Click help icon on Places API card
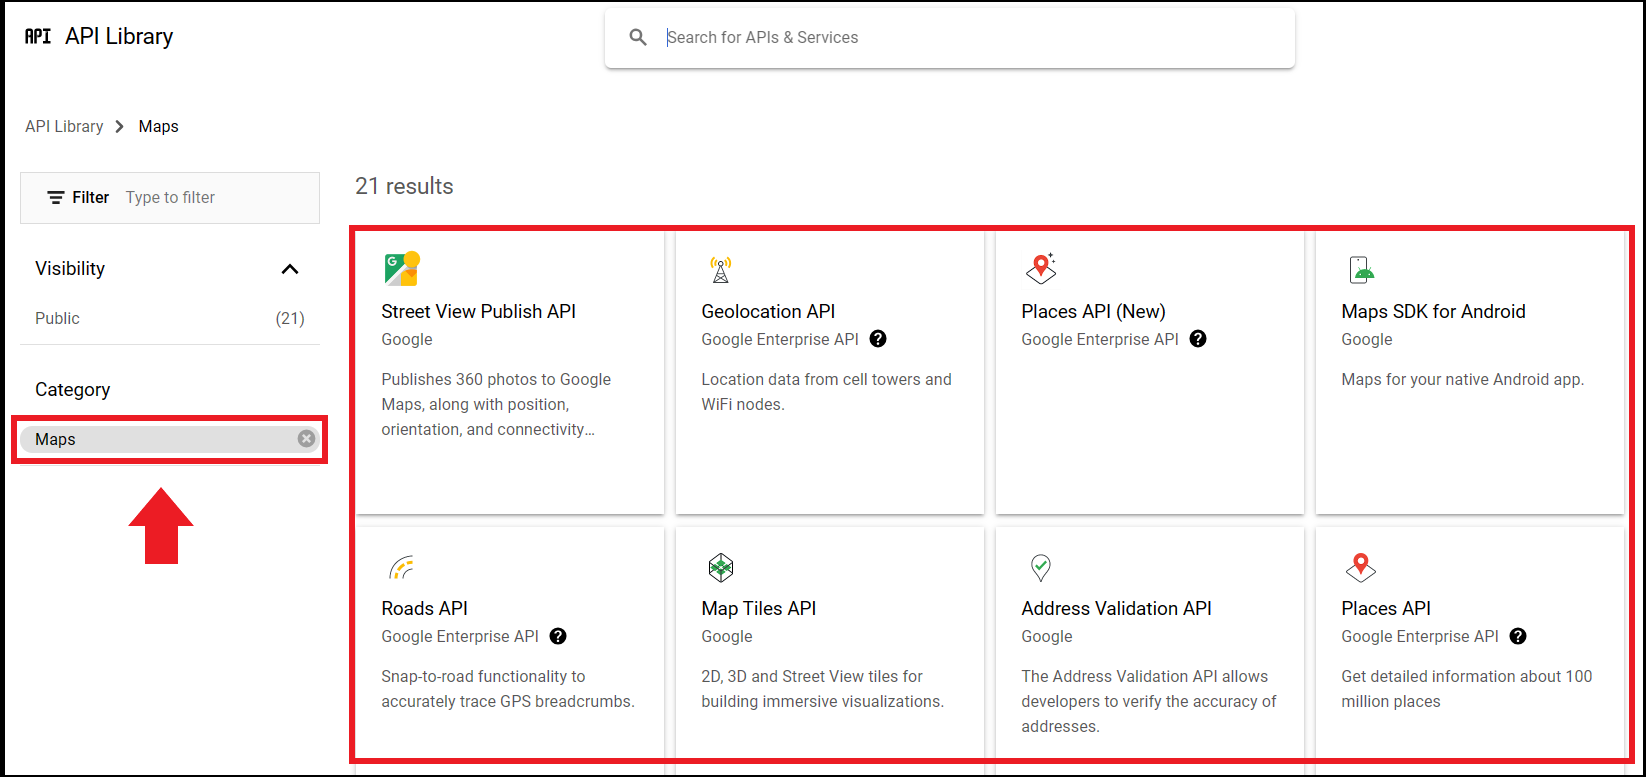 [1518, 636]
